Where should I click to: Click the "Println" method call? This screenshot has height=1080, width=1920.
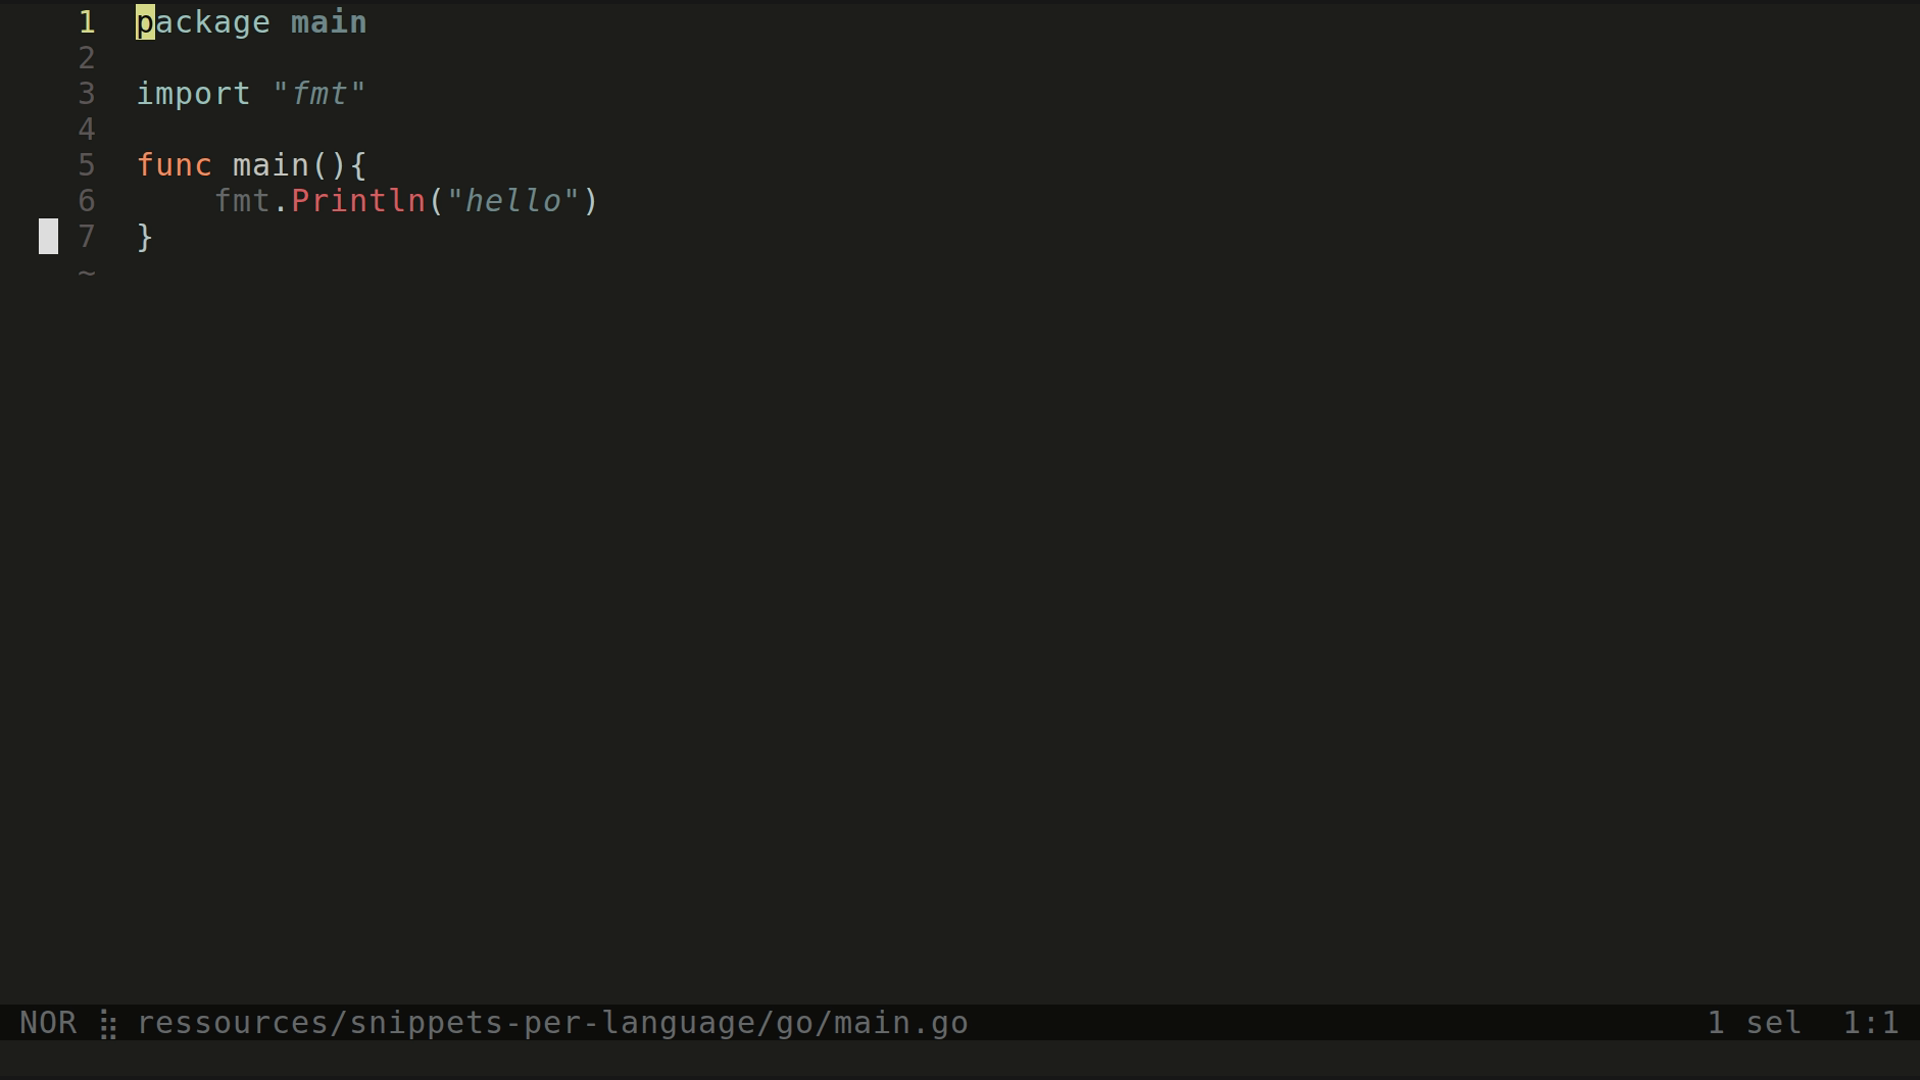click(x=358, y=201)
